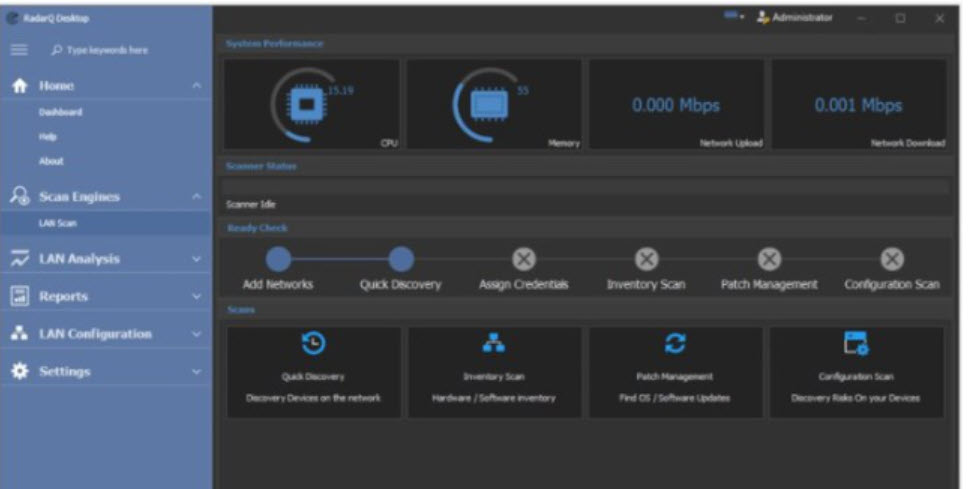Click the Reports document icon
968x489 pixels.
point(20,296)
